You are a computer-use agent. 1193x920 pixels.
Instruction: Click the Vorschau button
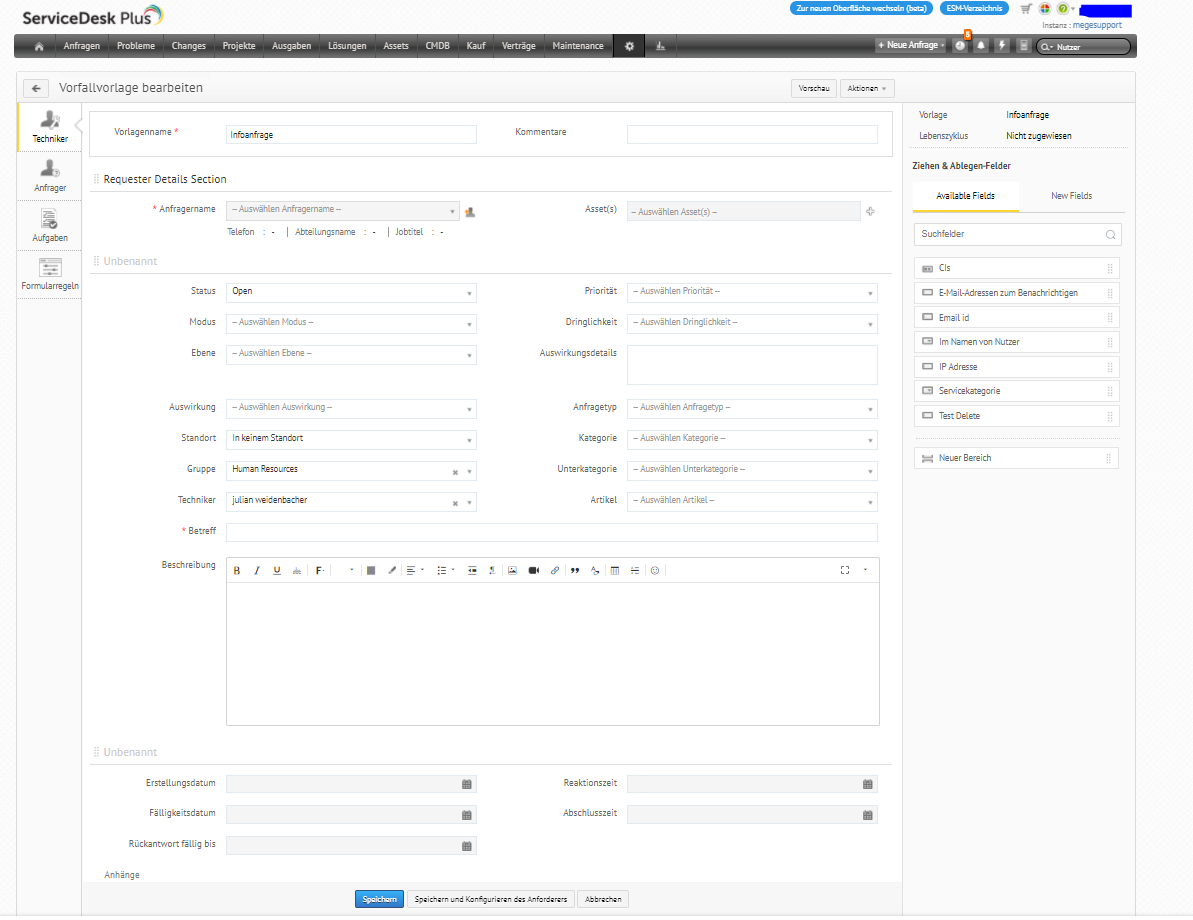pos(813,88)
